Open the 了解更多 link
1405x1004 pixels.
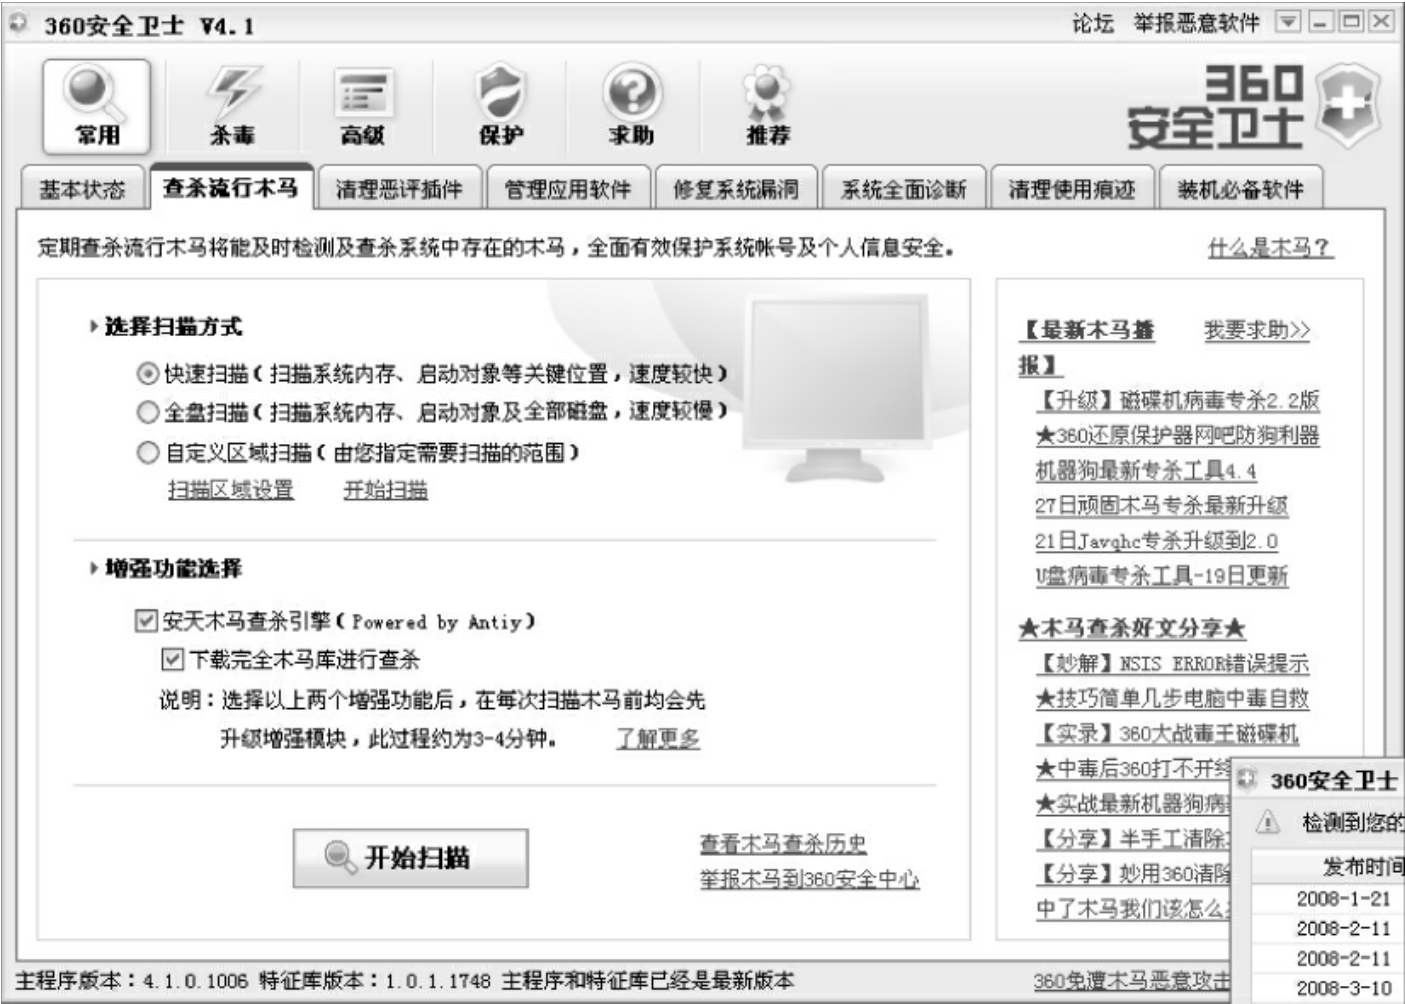[x=658, y=739]
